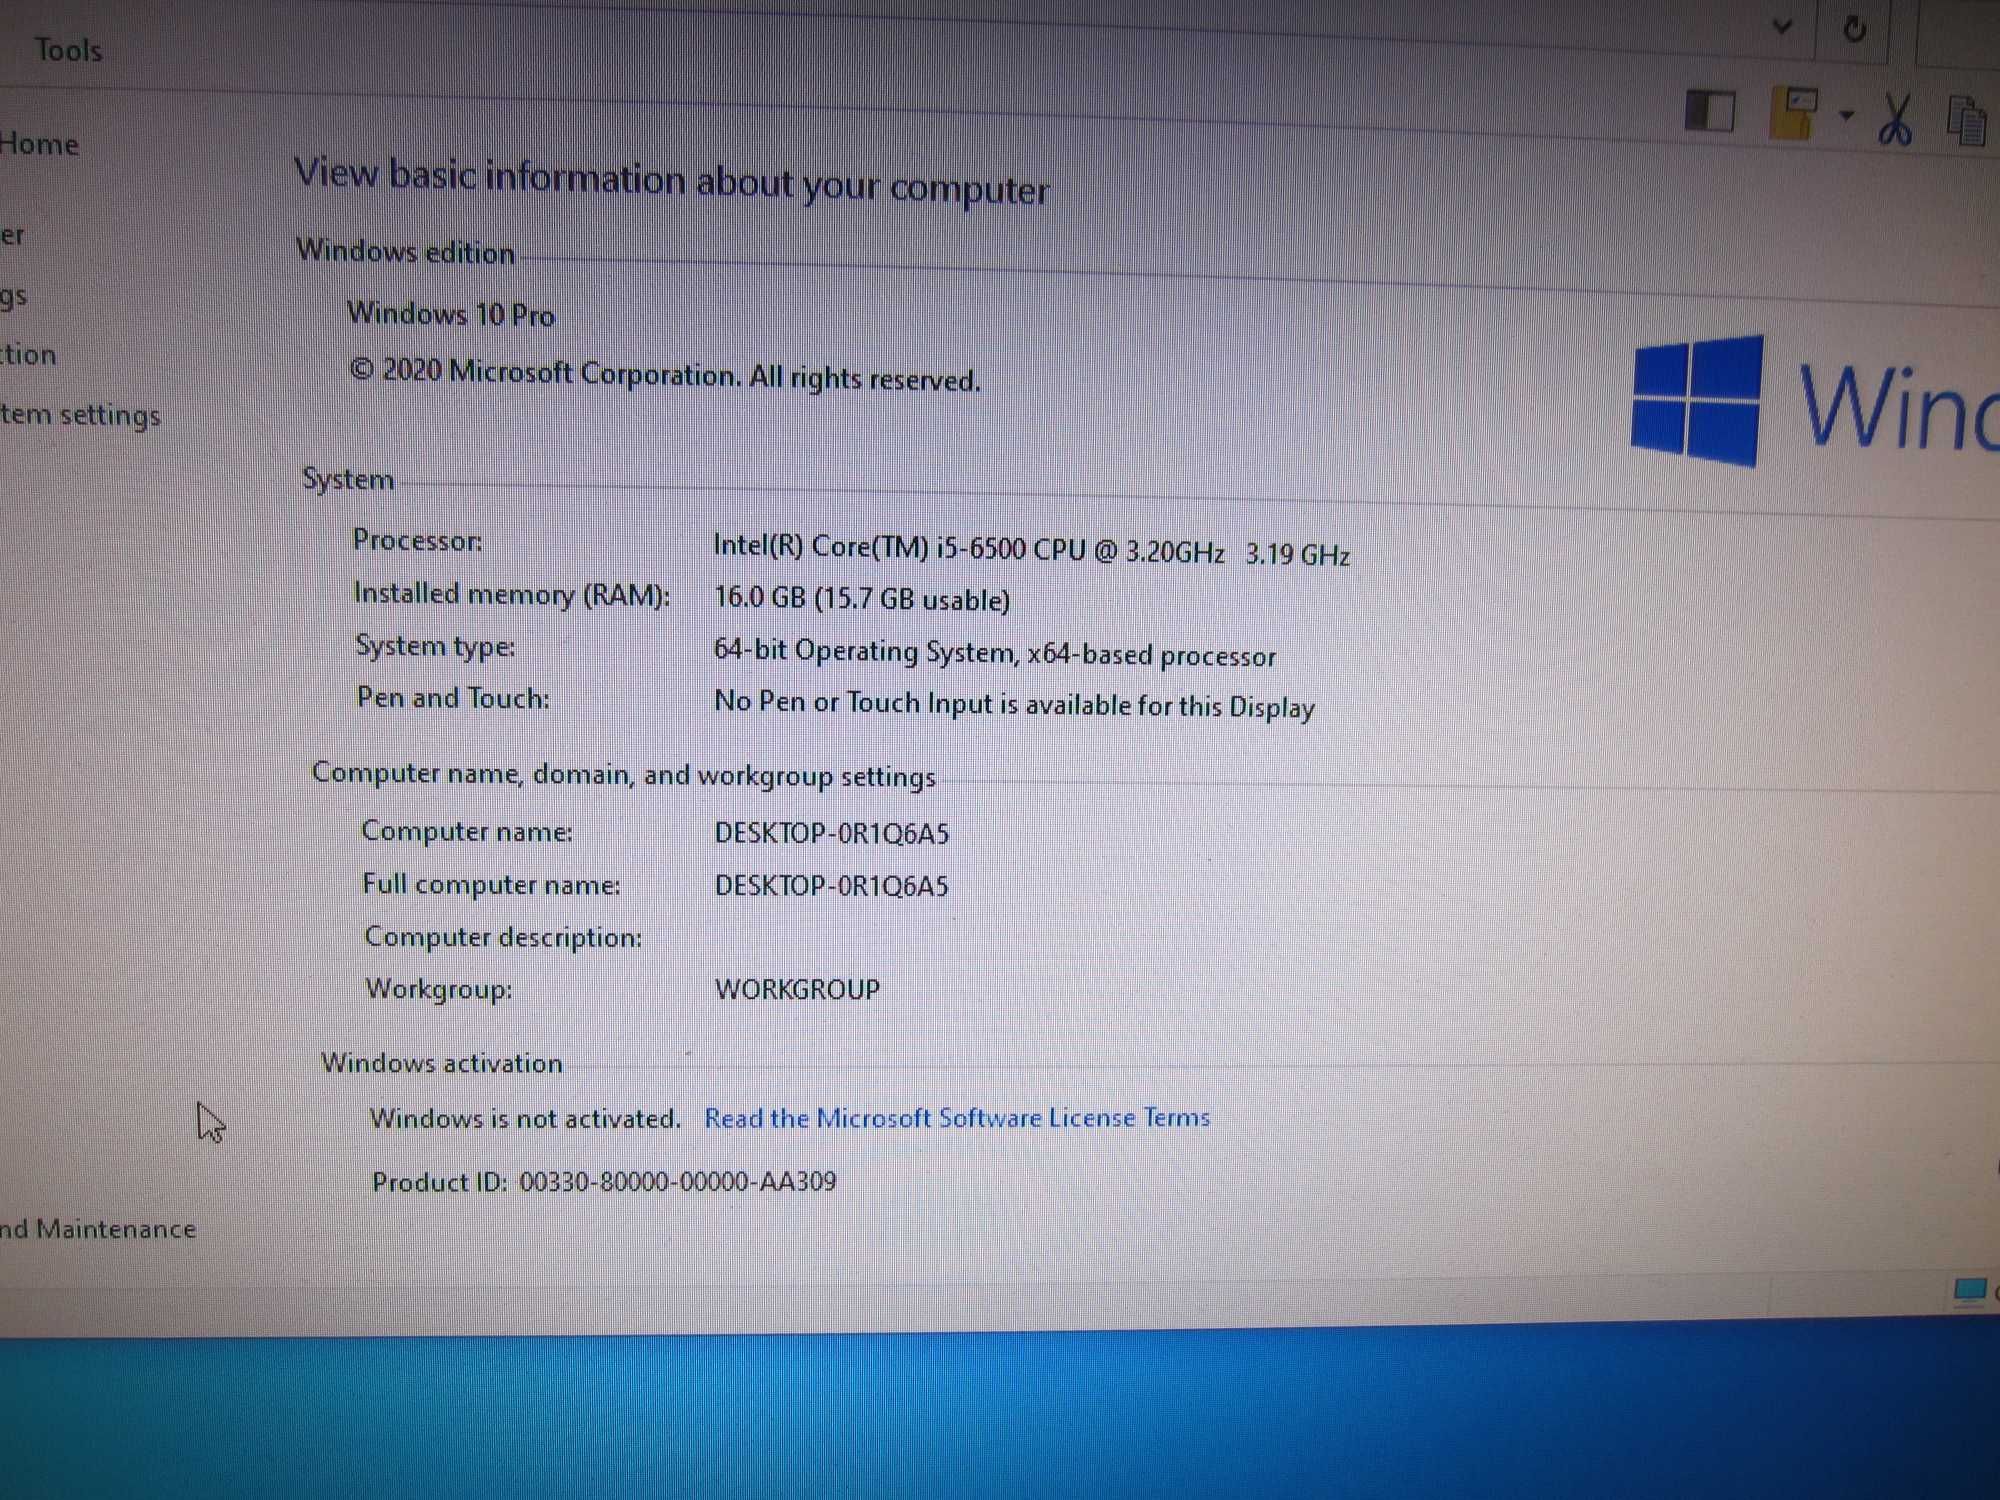Read the Microsoft Software License Terms
The width and height of the screenshot is (2000, 1500).
tap(957, 1117)
